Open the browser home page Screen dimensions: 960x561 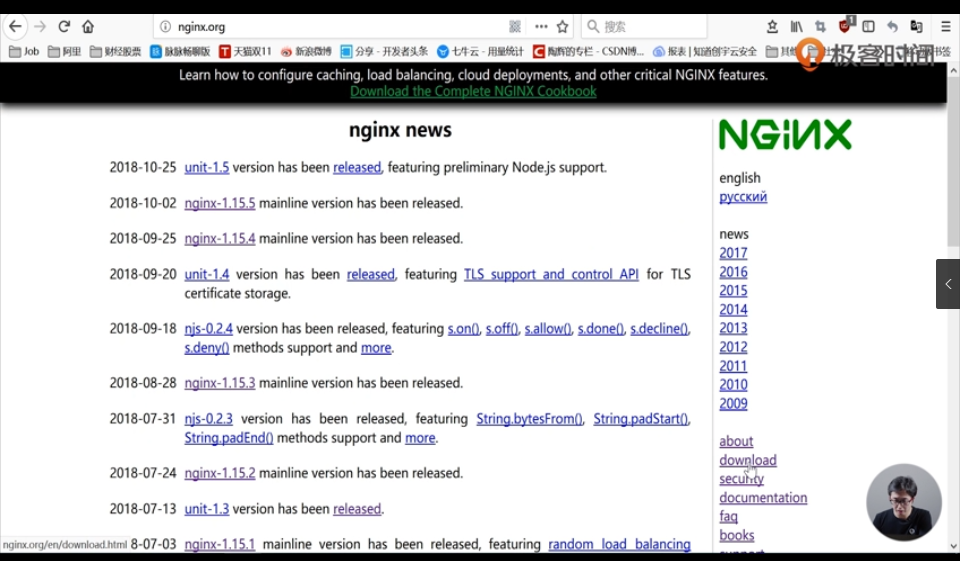coord(88,26)
